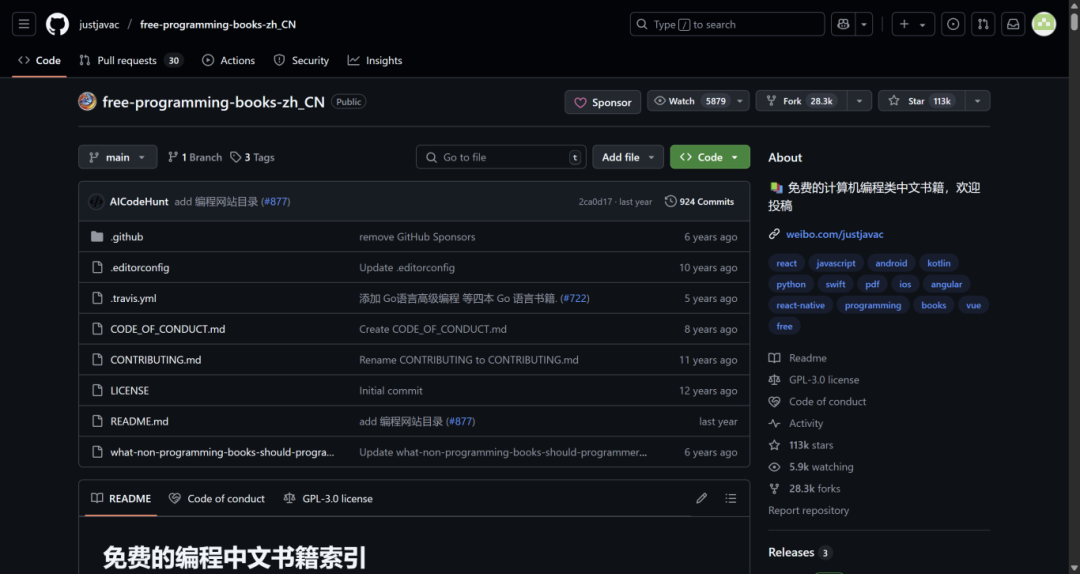
Task: Click the Sponsor button
Action: tap(603, 102)
